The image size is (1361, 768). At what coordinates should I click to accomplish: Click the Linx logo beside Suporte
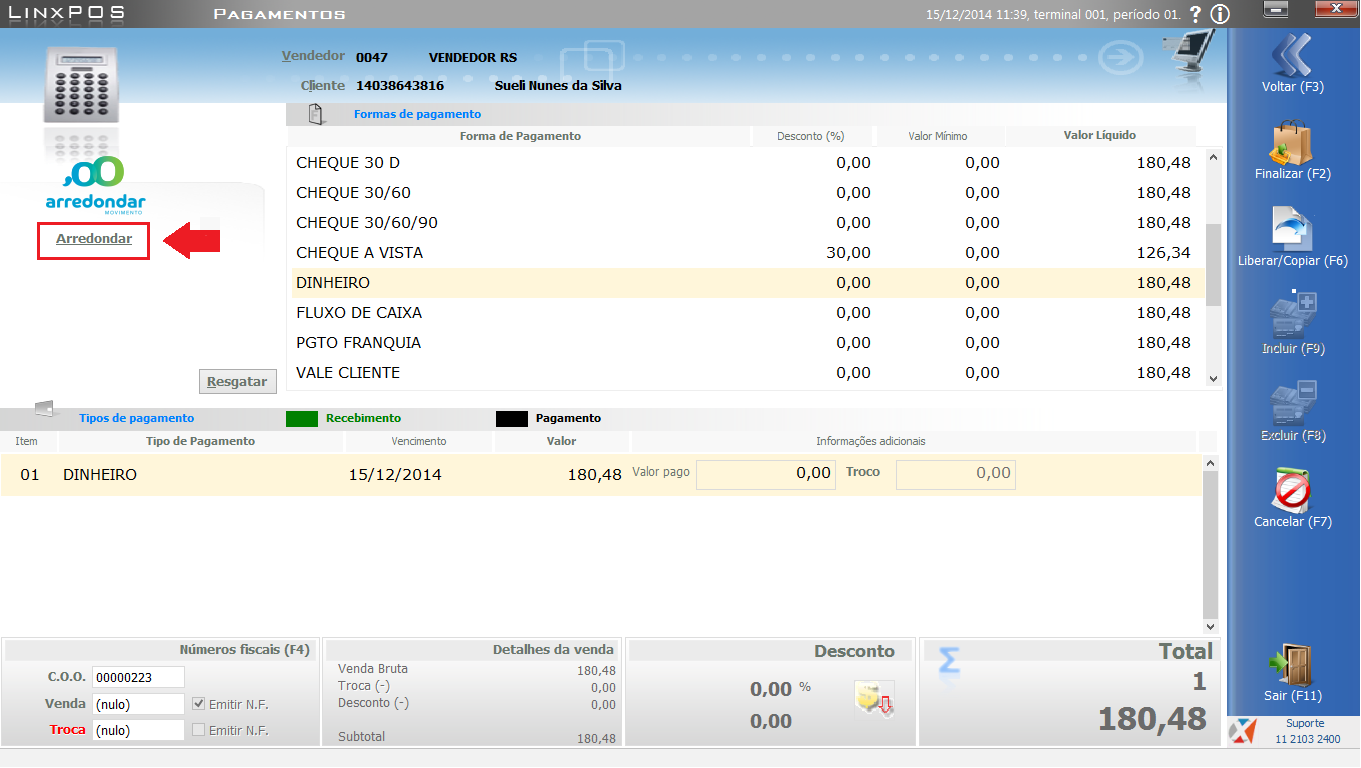click(1242, 731)
